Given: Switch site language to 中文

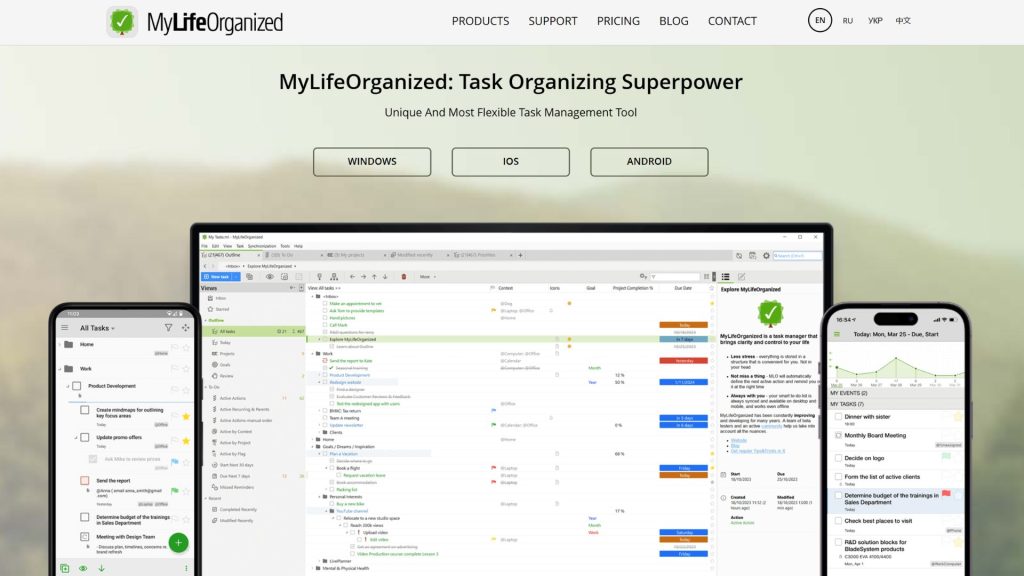Looking at the screenshot, I should (x=903, y=21).
